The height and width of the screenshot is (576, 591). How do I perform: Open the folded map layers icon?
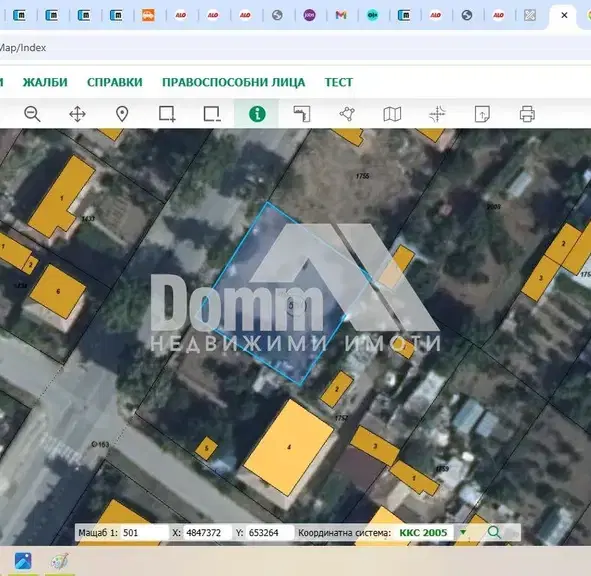[x=392, y=114]
